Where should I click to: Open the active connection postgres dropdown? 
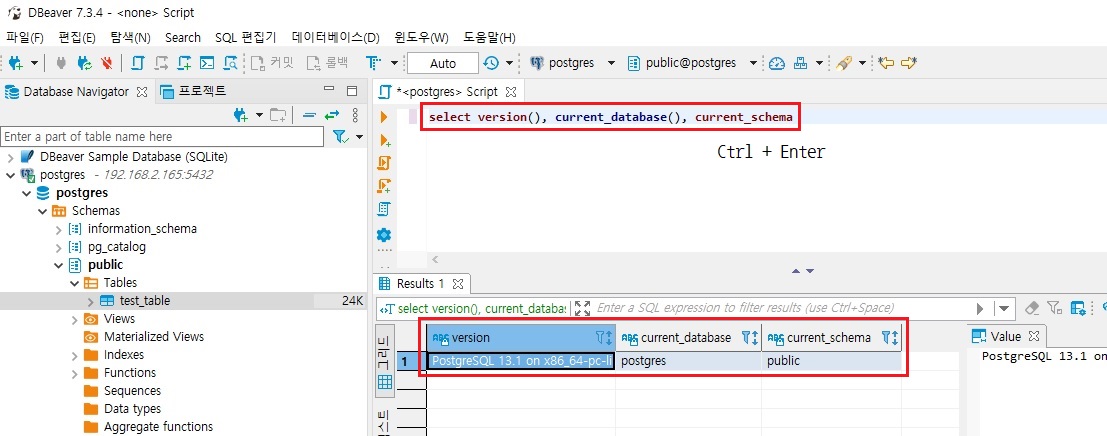click(x=611, y=63)
